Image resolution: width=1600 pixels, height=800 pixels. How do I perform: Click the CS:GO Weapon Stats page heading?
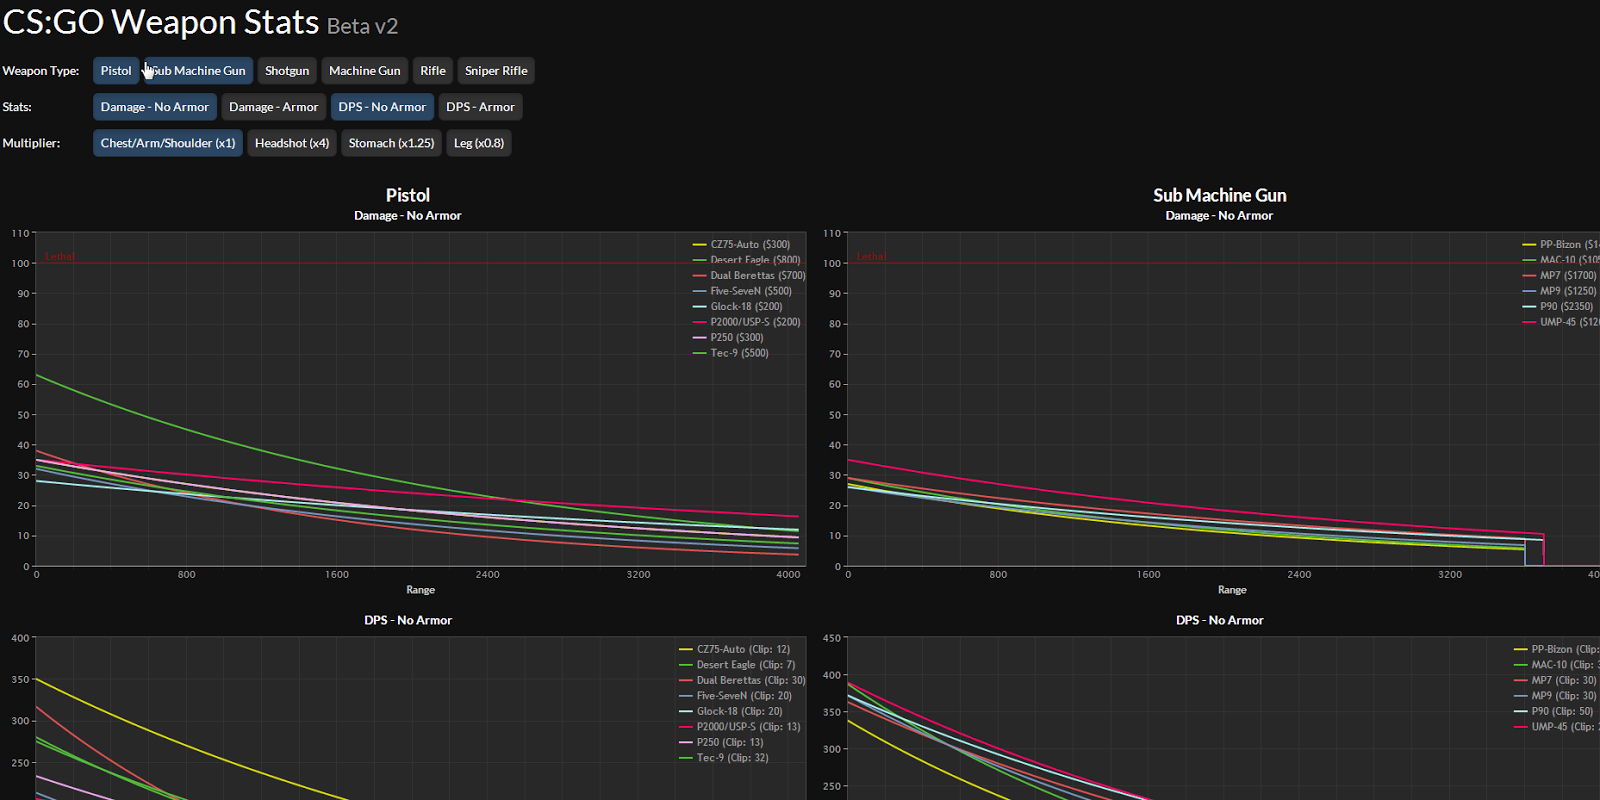click(161, 22)
